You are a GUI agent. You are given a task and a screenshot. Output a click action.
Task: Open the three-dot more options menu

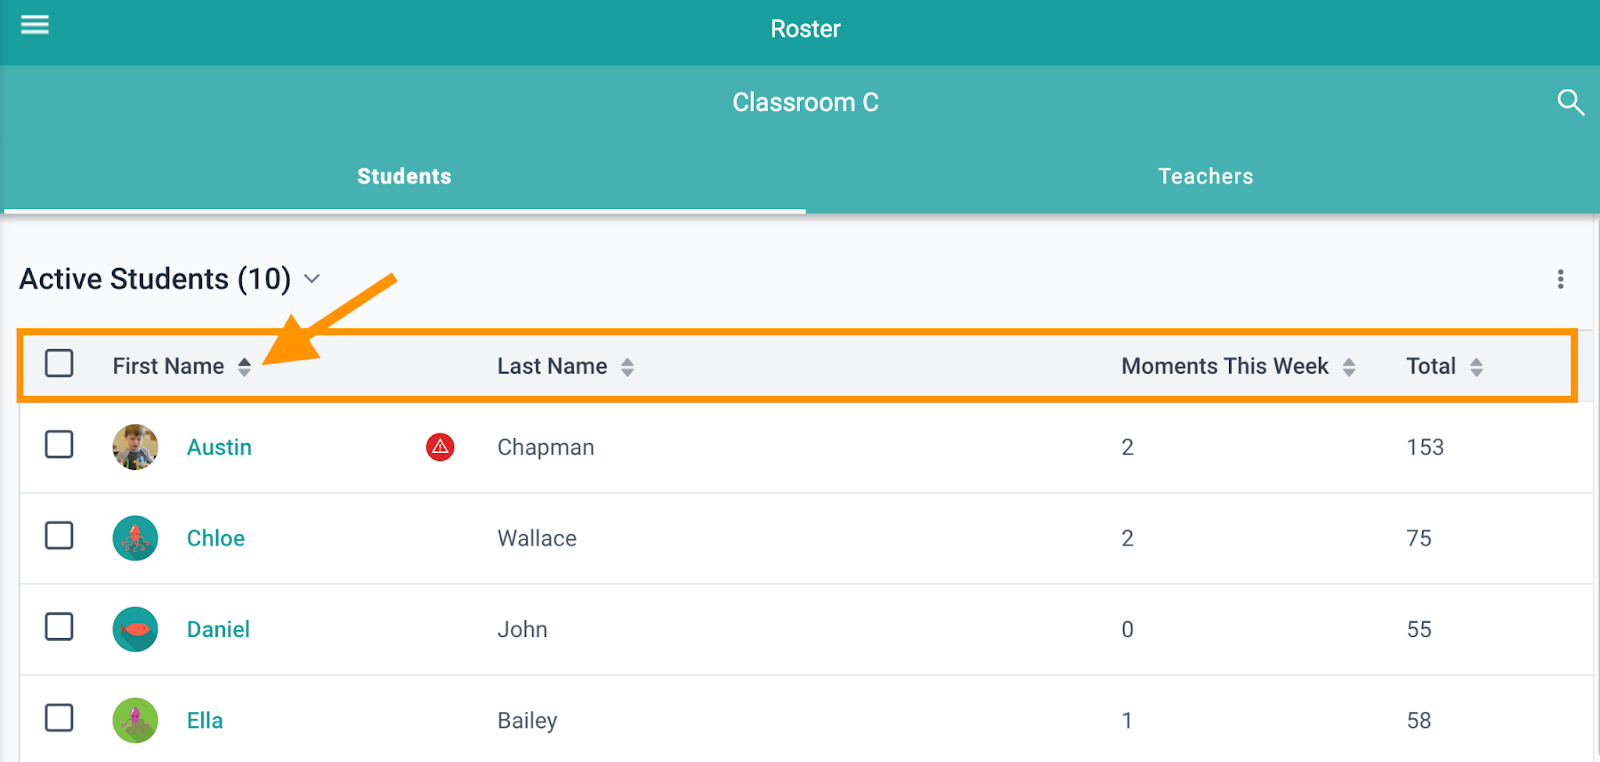coord(1560,279)
